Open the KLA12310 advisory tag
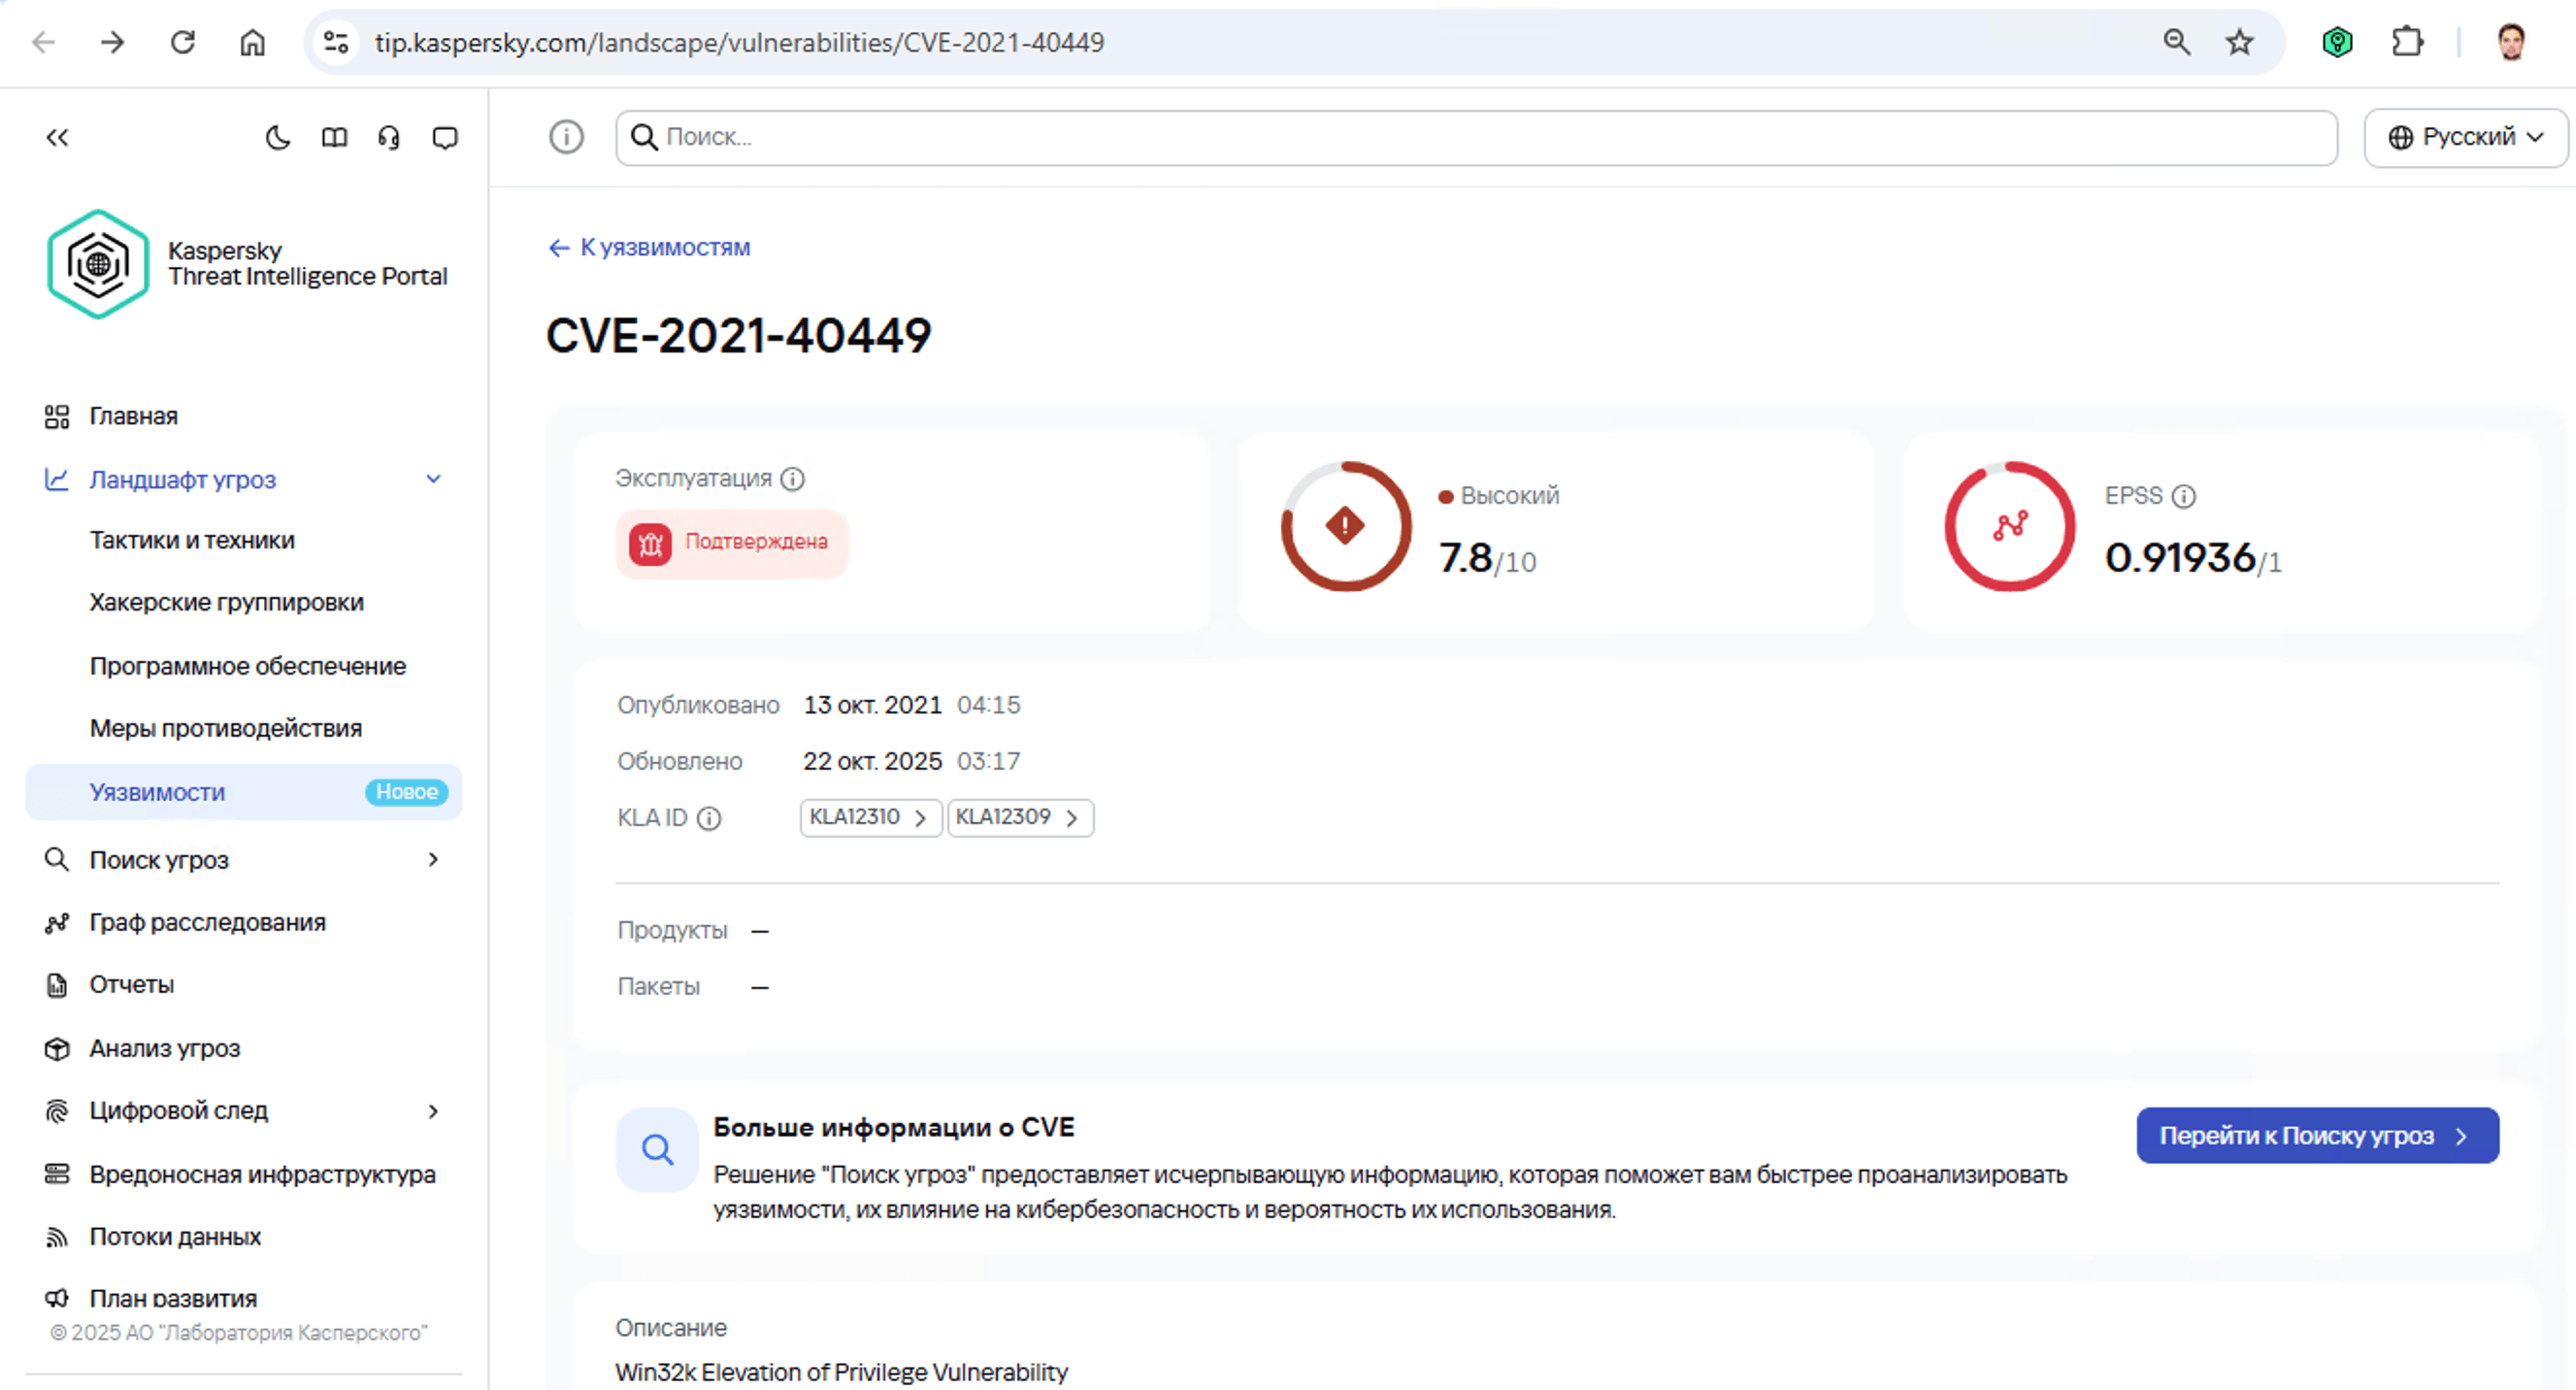This screenshot has width=2576, height=1390. [869, 817]
